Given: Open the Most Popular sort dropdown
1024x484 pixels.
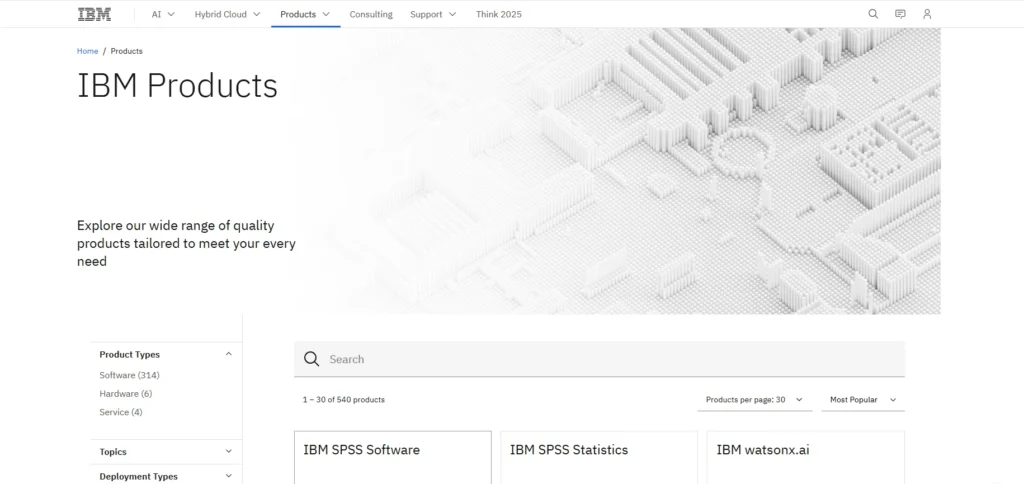Looking at the screenshot, I should coord(863,400).
